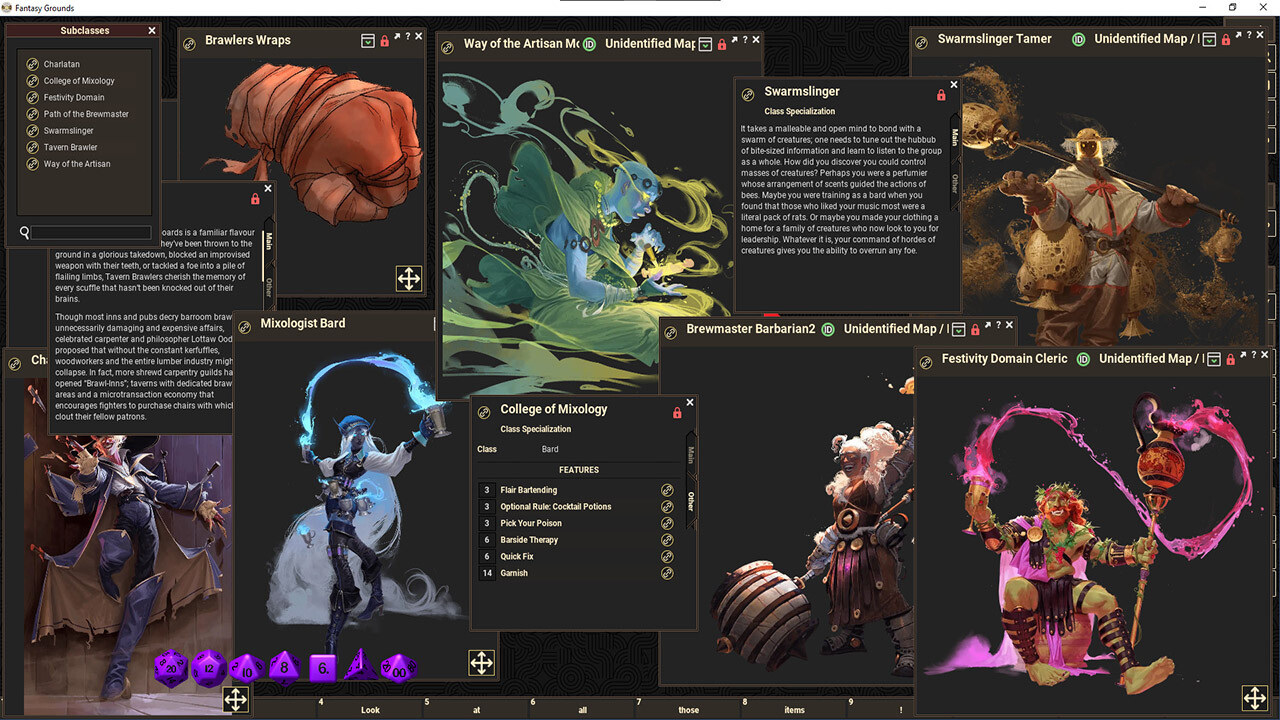Click the crosshair move icon on Mixologist Bard sheet
This screenshot has height=720, width=1280.
481,662
